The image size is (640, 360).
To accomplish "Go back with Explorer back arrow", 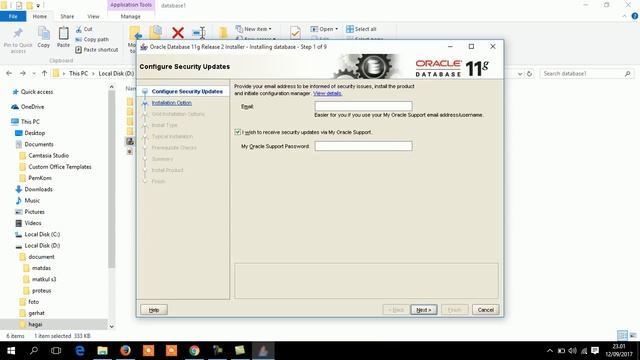I will (9, 73).
